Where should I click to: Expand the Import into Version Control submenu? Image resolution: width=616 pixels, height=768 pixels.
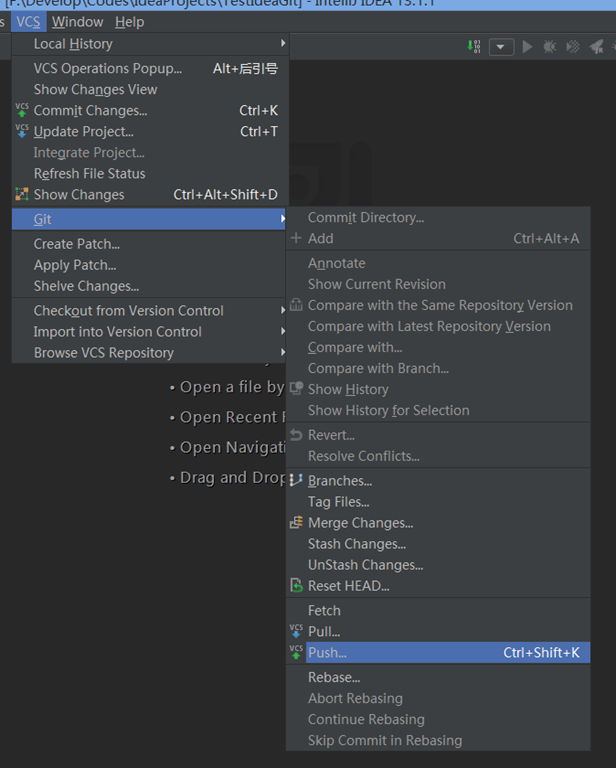[283, 332]
